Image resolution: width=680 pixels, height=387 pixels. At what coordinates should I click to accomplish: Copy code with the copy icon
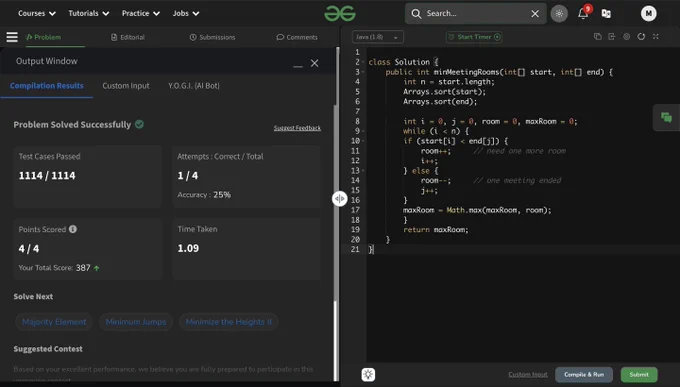click(x=598, y=36)
